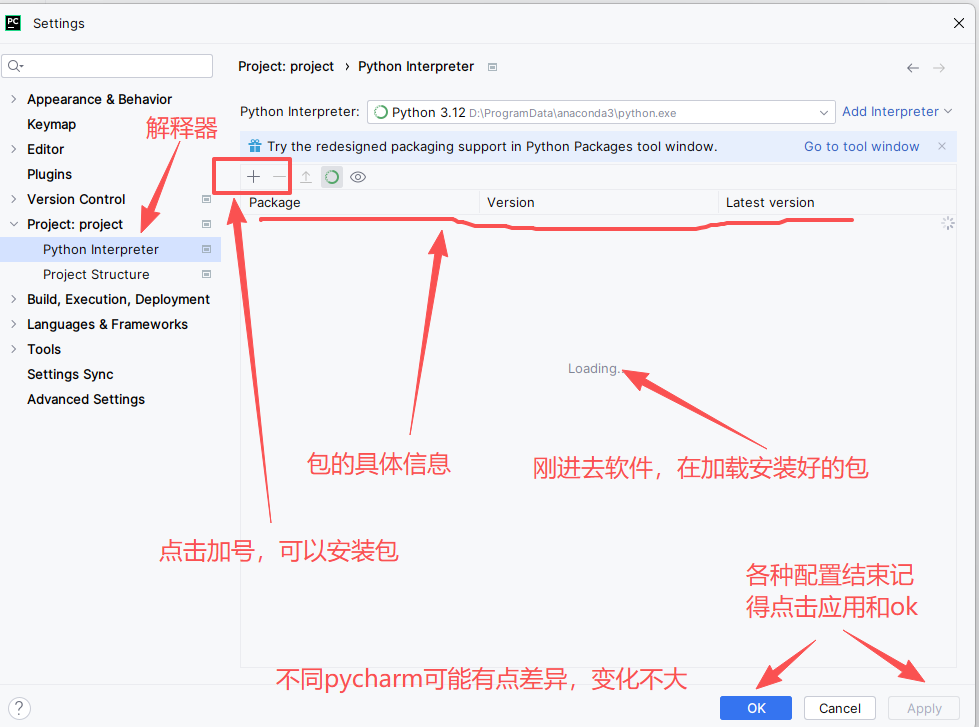This screenshot has width=979, height=727.
Task: Expand the Tools section
Action: click(14, 349)
